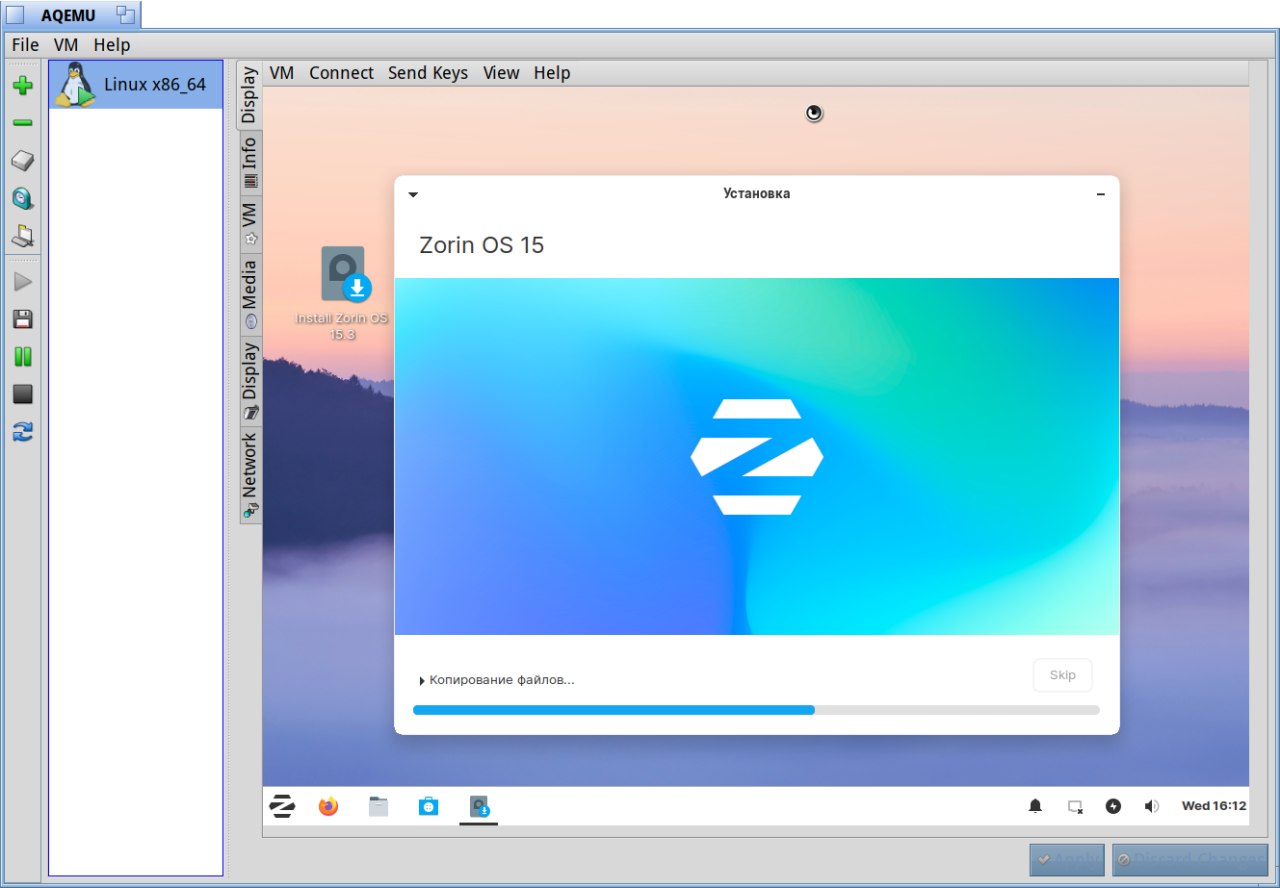Image resolution: width=1280 pixels, height=888 pixels.
Task: Click the disk with magnifier icon in sidebar
Action: tap(22, 199)
